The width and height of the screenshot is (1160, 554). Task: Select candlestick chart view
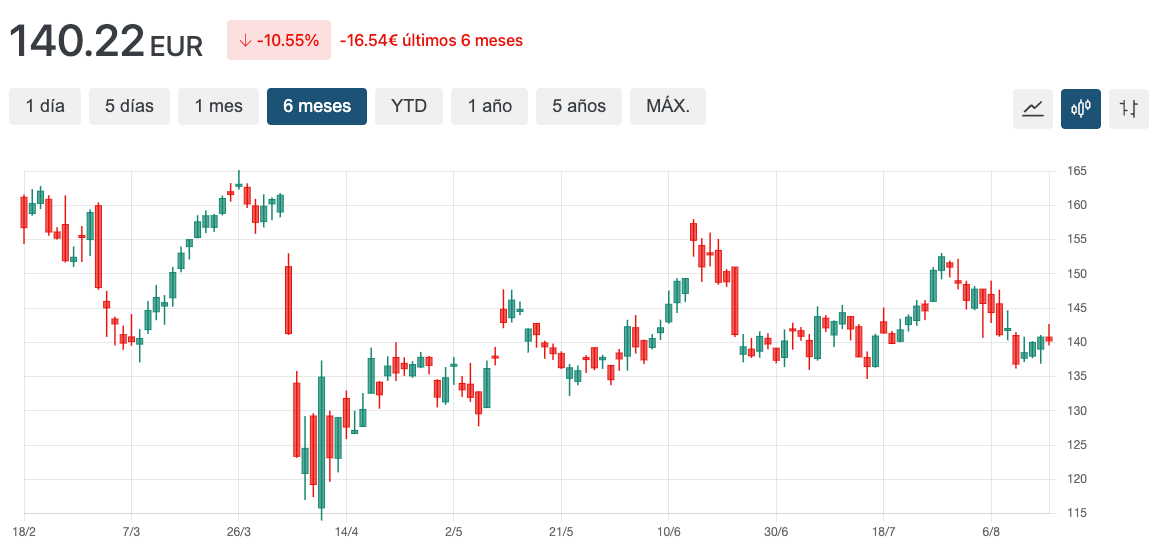click(x=1081, y=109)
